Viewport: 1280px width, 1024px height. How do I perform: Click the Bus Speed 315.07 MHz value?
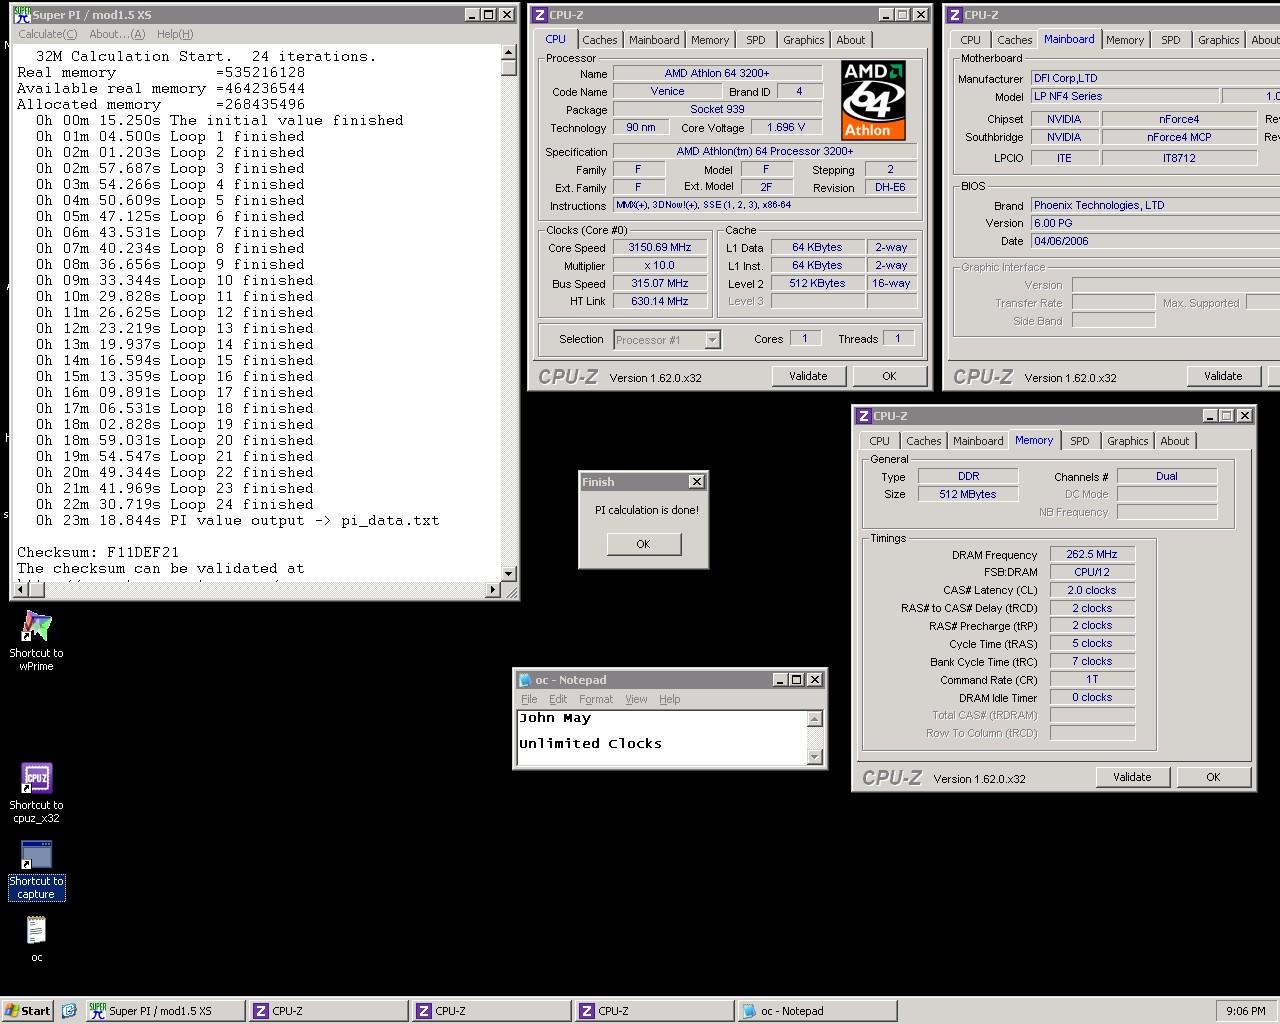point(659,284)
